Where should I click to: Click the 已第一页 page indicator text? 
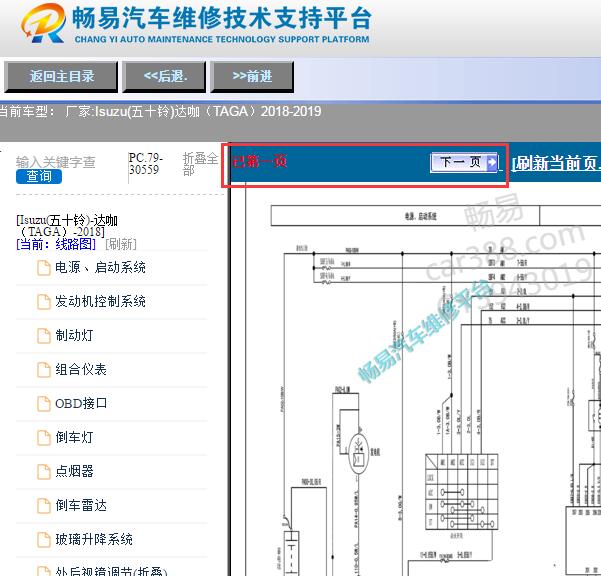click(x=259, y=162)
